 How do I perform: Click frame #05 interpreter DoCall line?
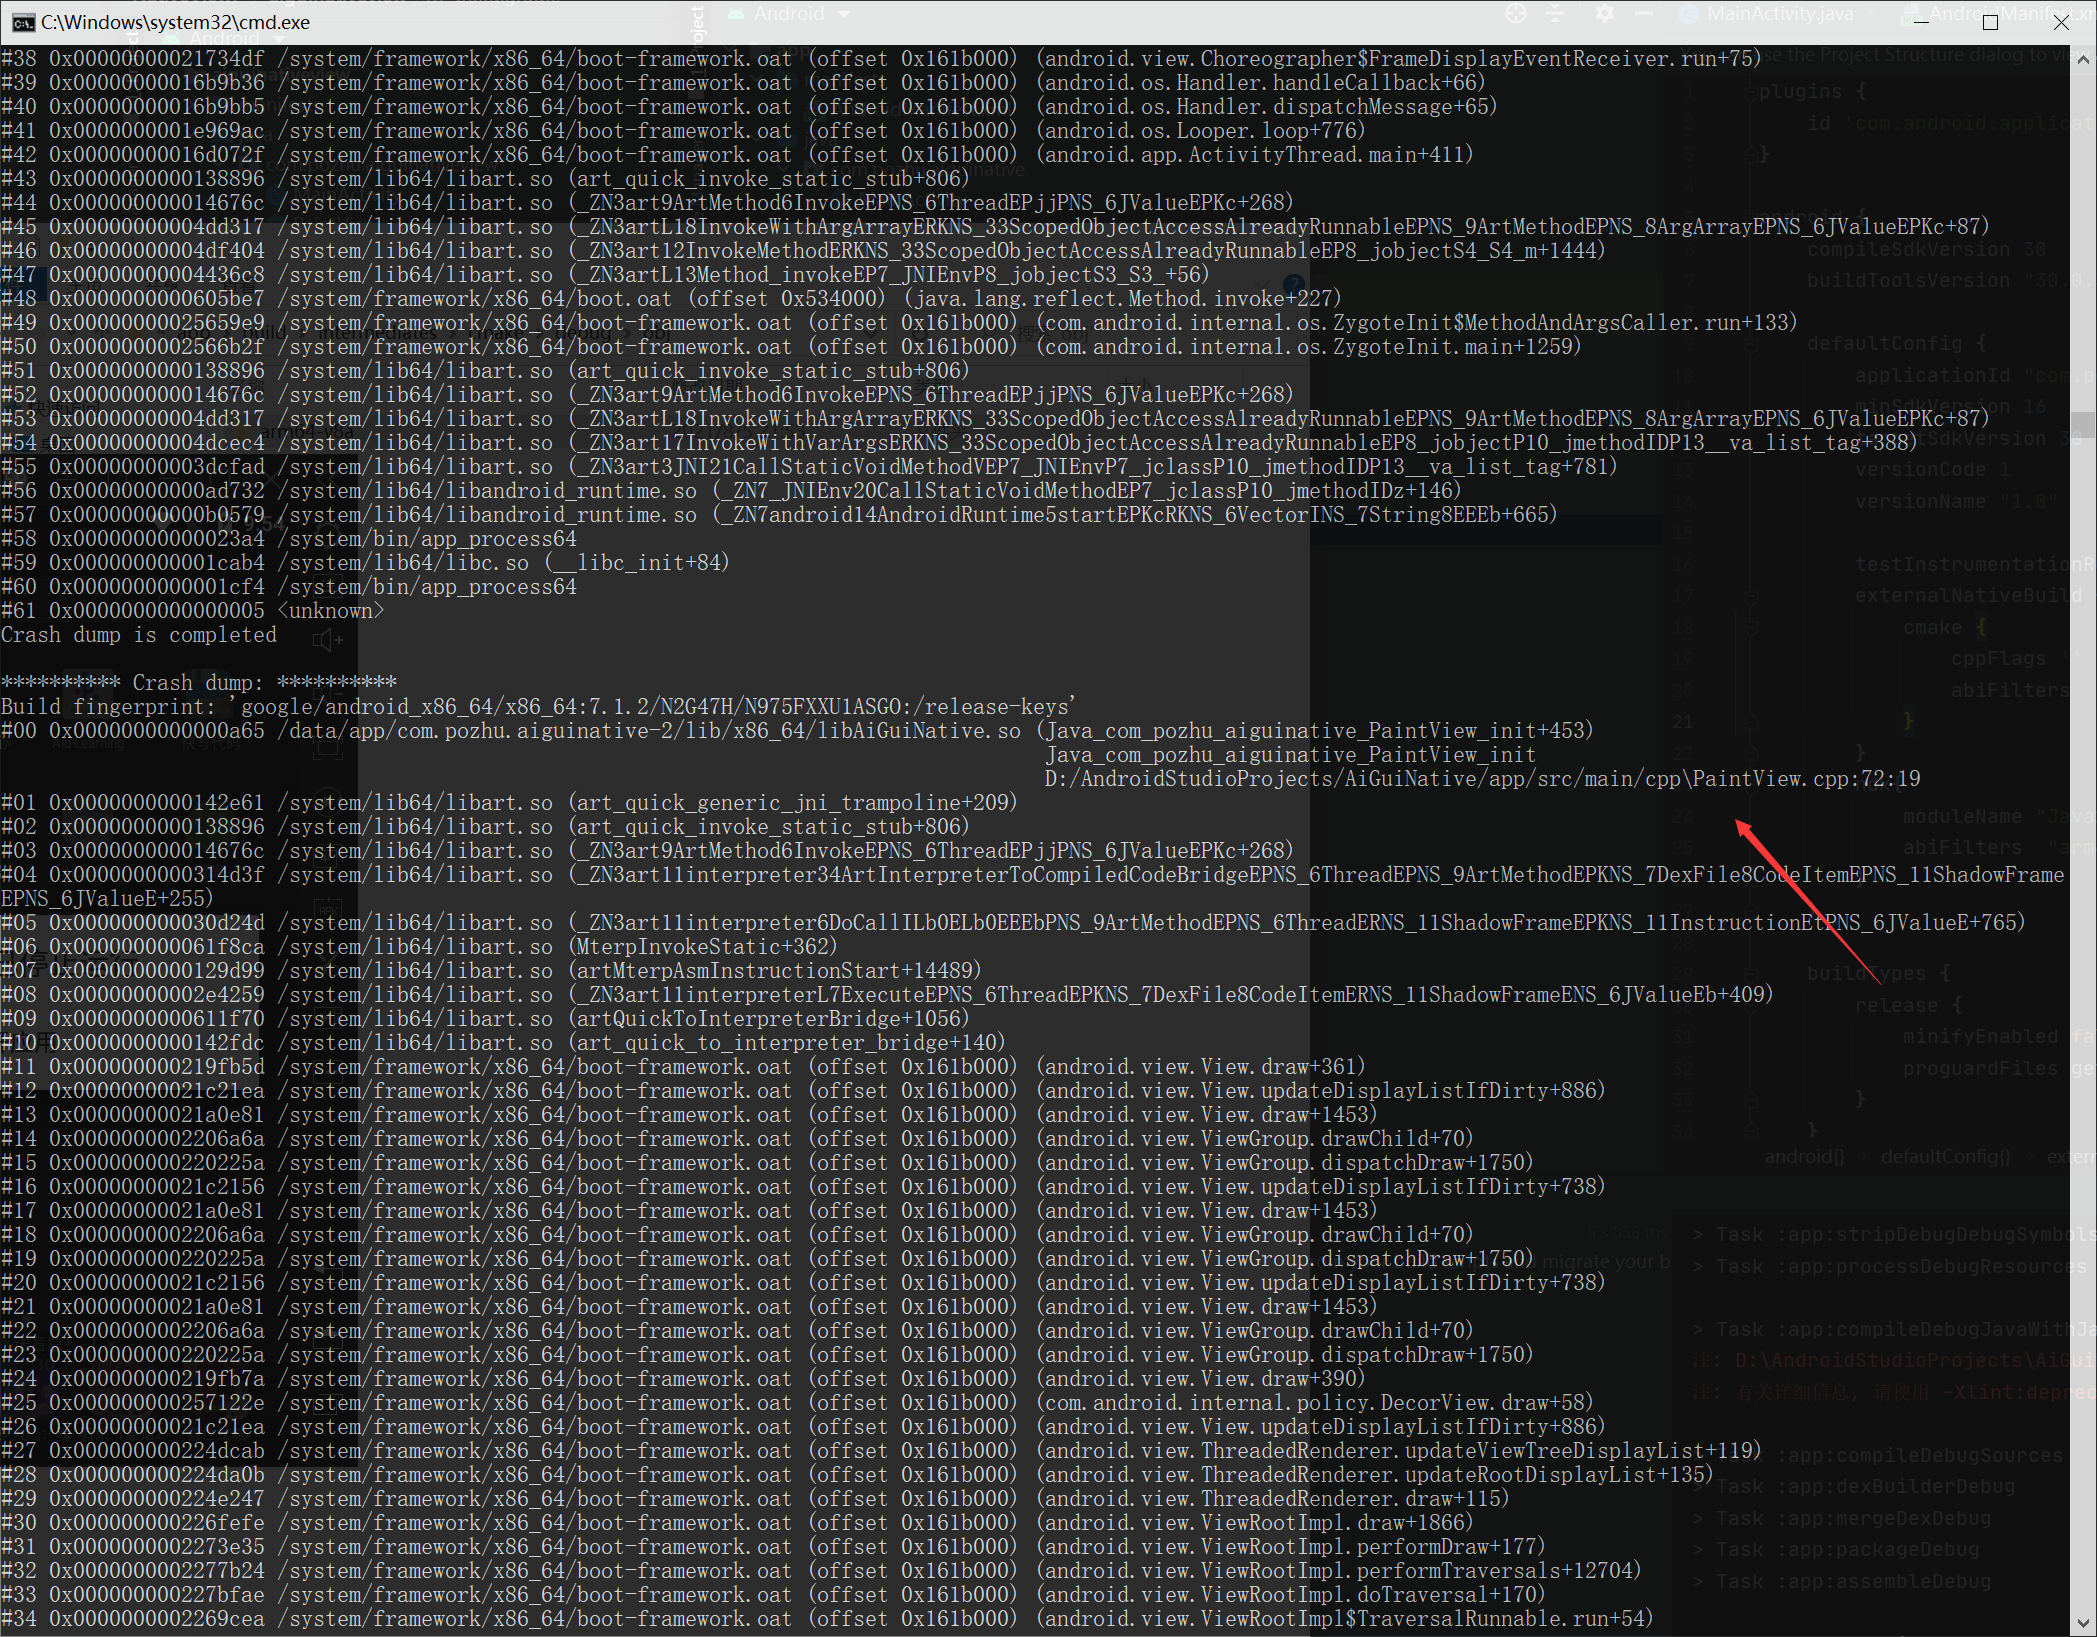point(1013,923)
